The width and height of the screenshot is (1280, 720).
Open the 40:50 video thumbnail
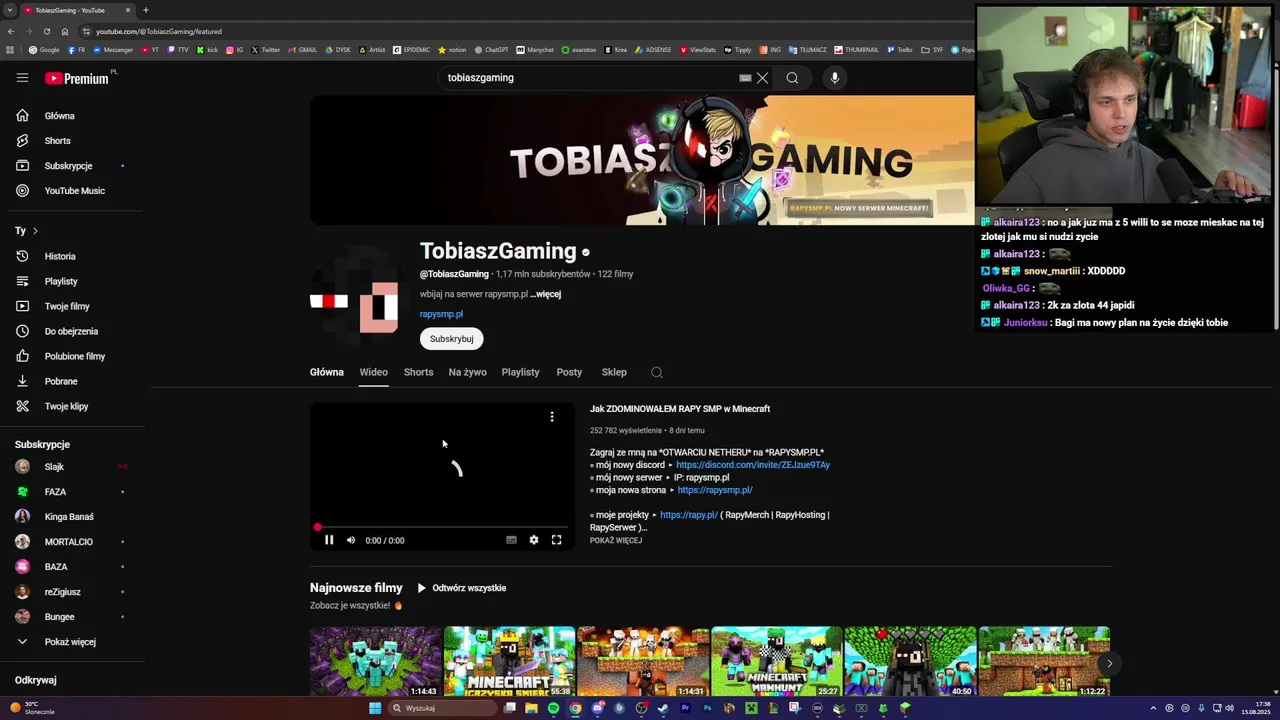[910, 661]
